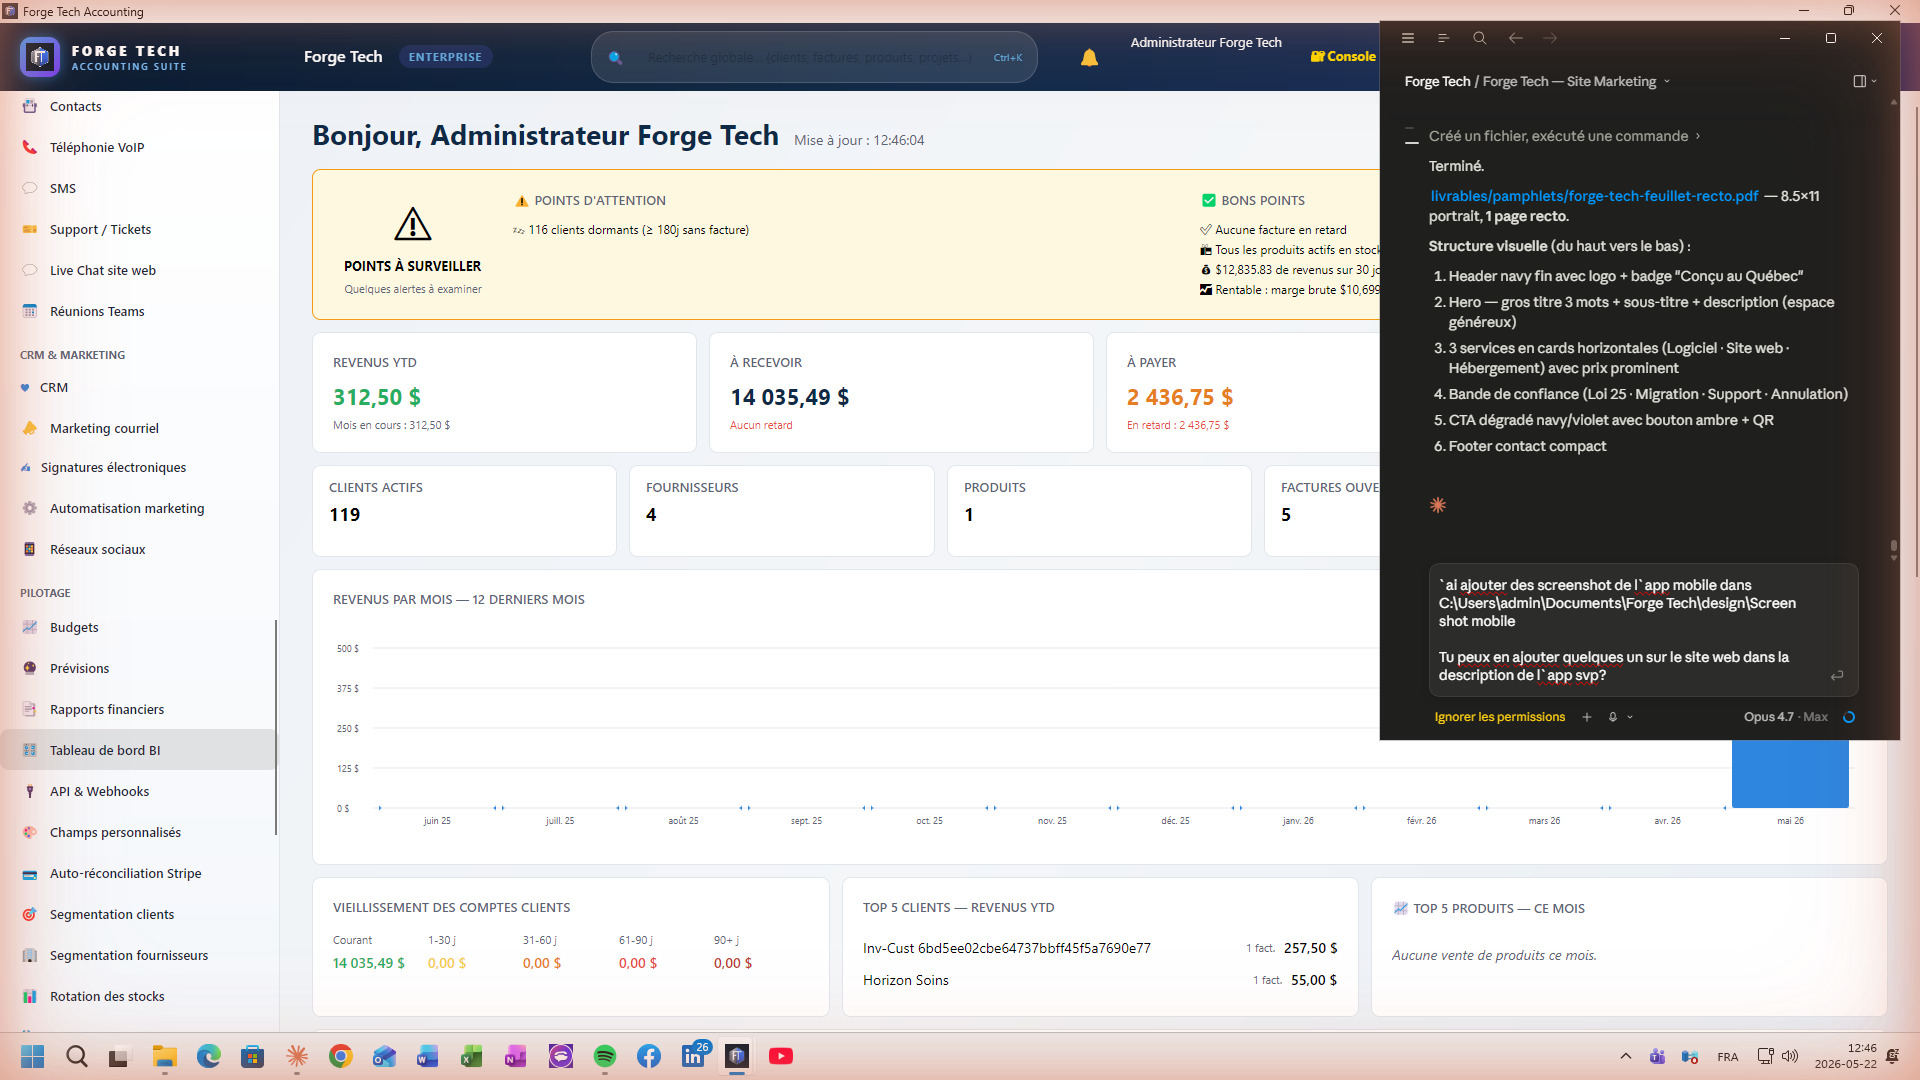This screenshot has height=1080, width=1920.
Task: Click Horizon Soins client row
Action: pos(1100,980)
